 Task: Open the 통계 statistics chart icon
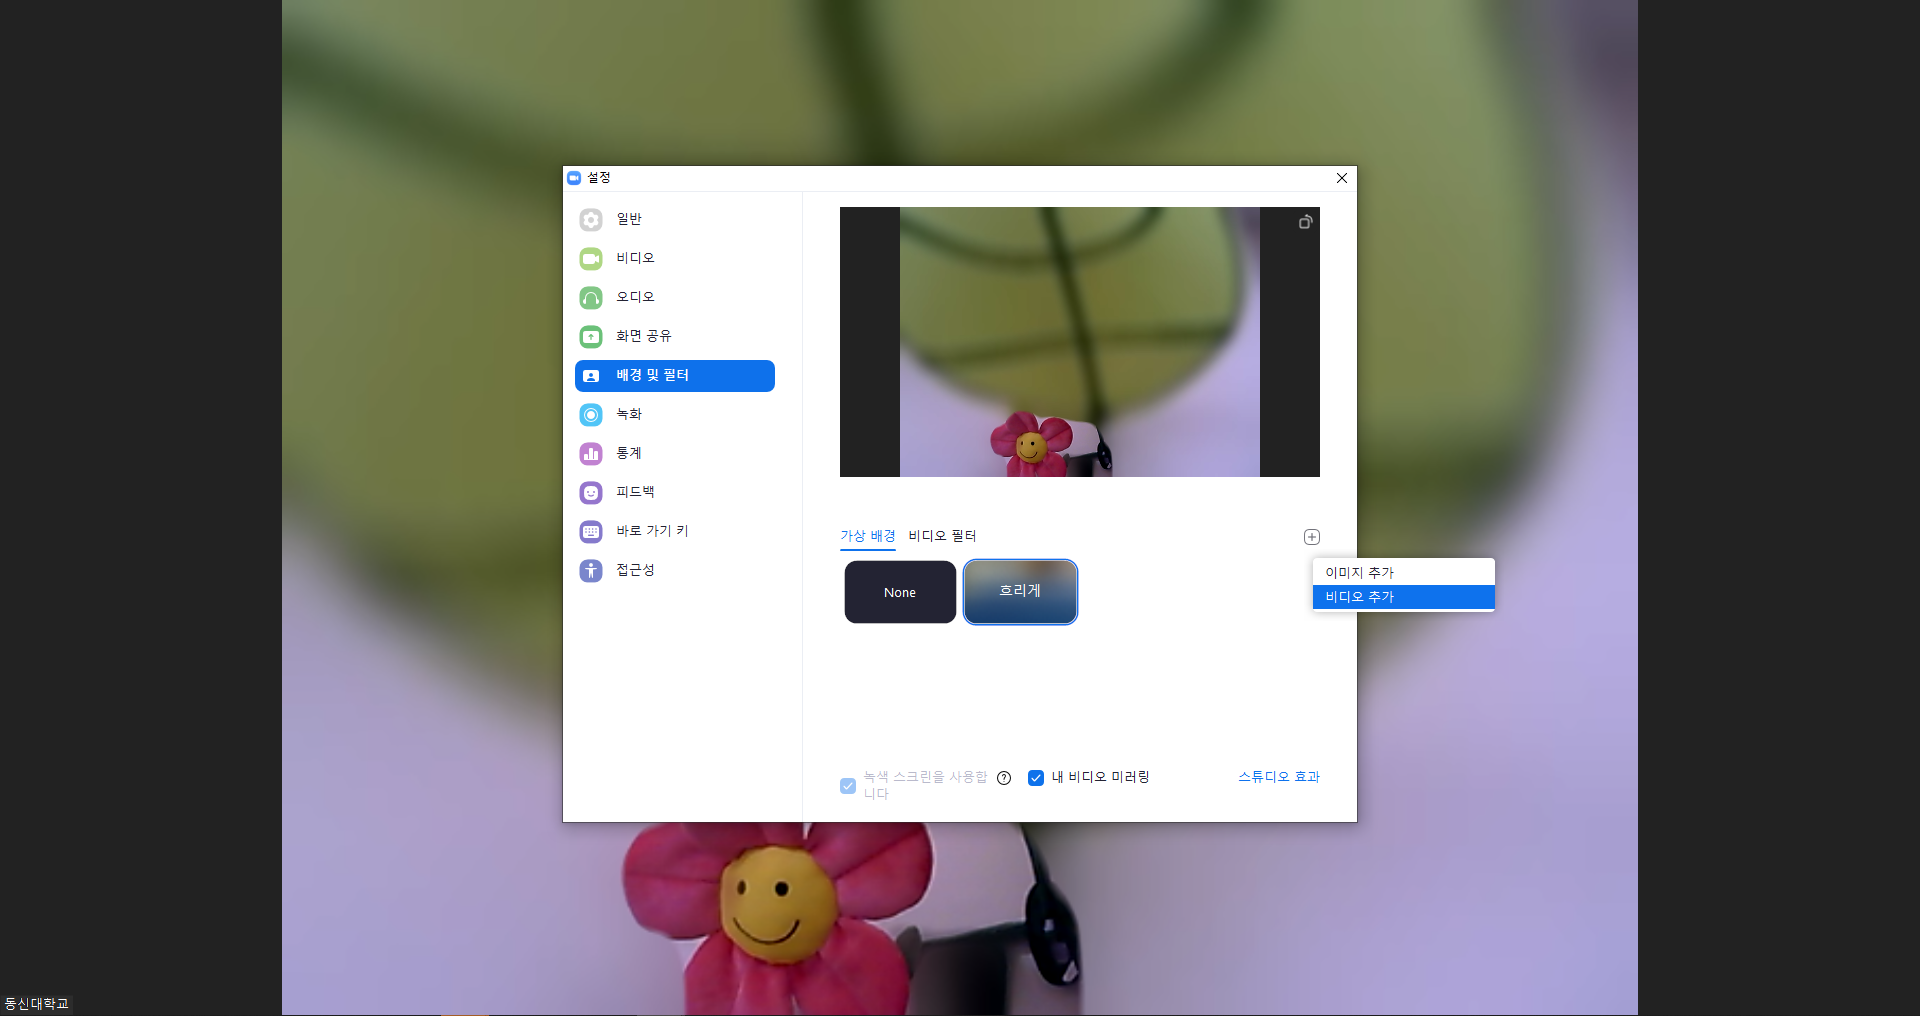[591, 453]
